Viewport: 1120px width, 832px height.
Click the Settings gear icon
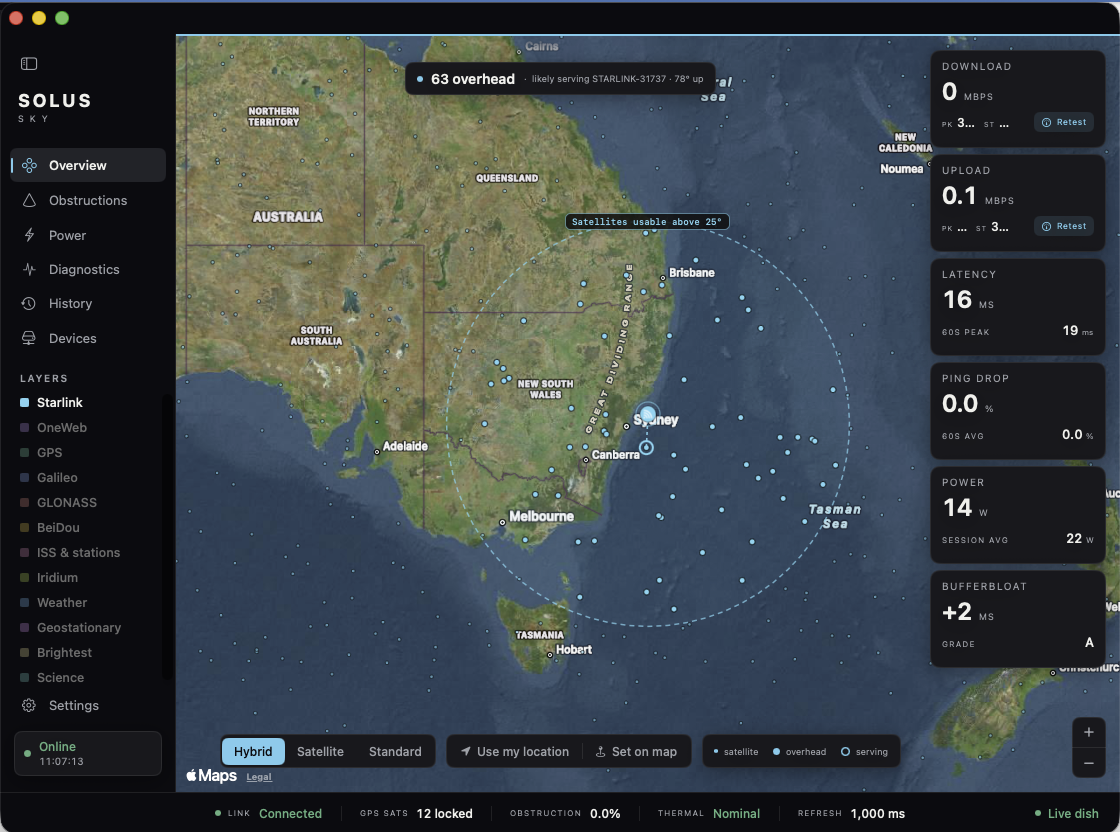click(x=29, y=706)
